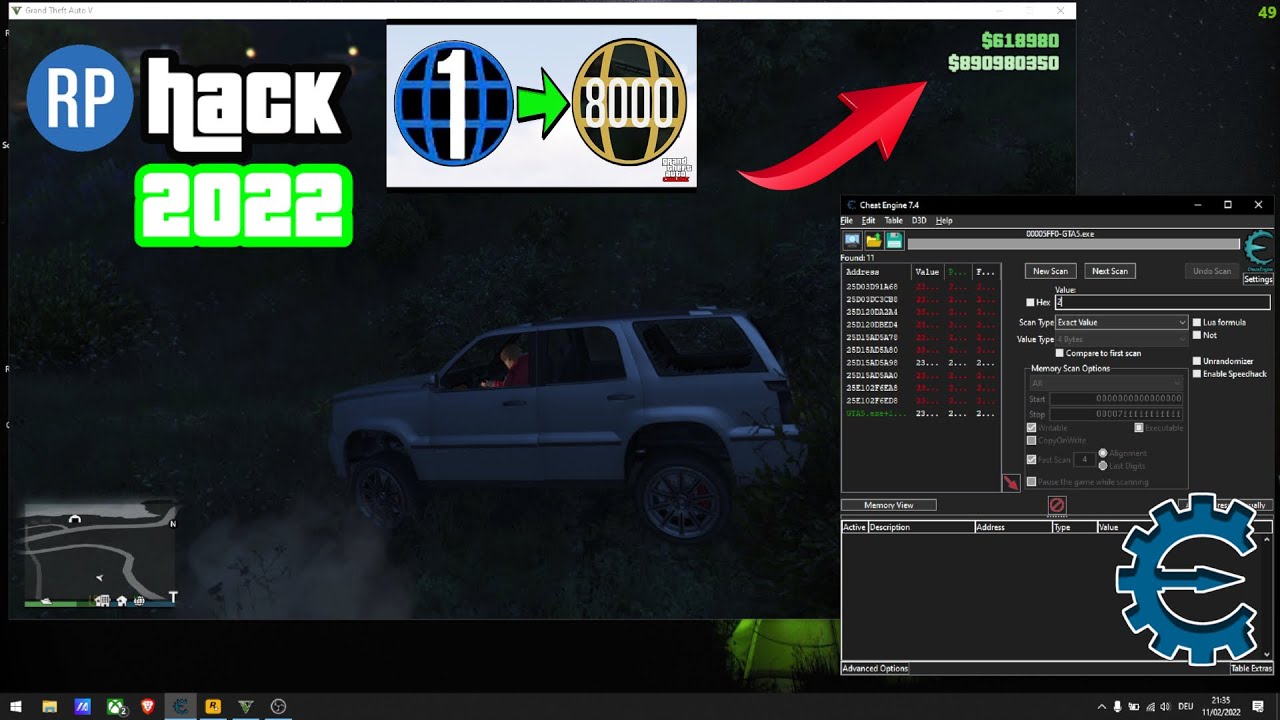Click the Stop address field
The height and width of the screenshot is (720, 1280).
(x=1116, y=413)
